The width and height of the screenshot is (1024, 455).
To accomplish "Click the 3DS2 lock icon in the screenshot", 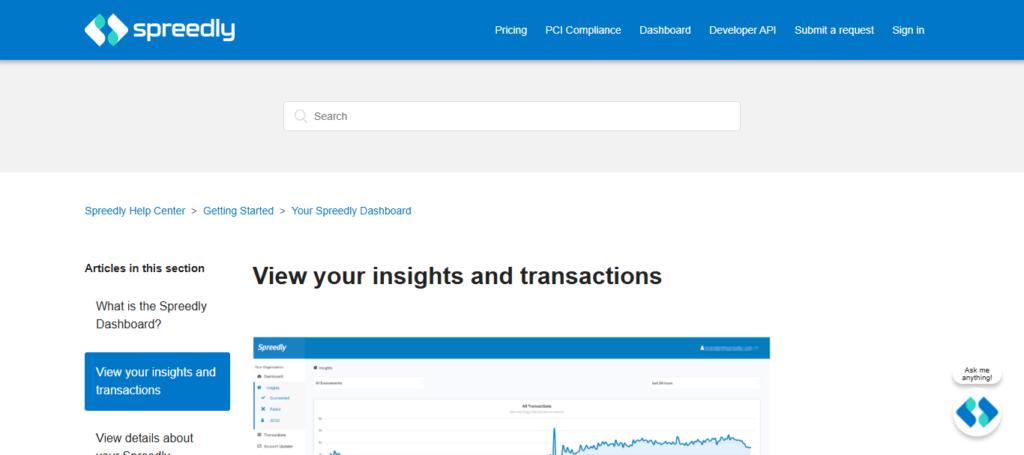I will click(x=261, y=421).
